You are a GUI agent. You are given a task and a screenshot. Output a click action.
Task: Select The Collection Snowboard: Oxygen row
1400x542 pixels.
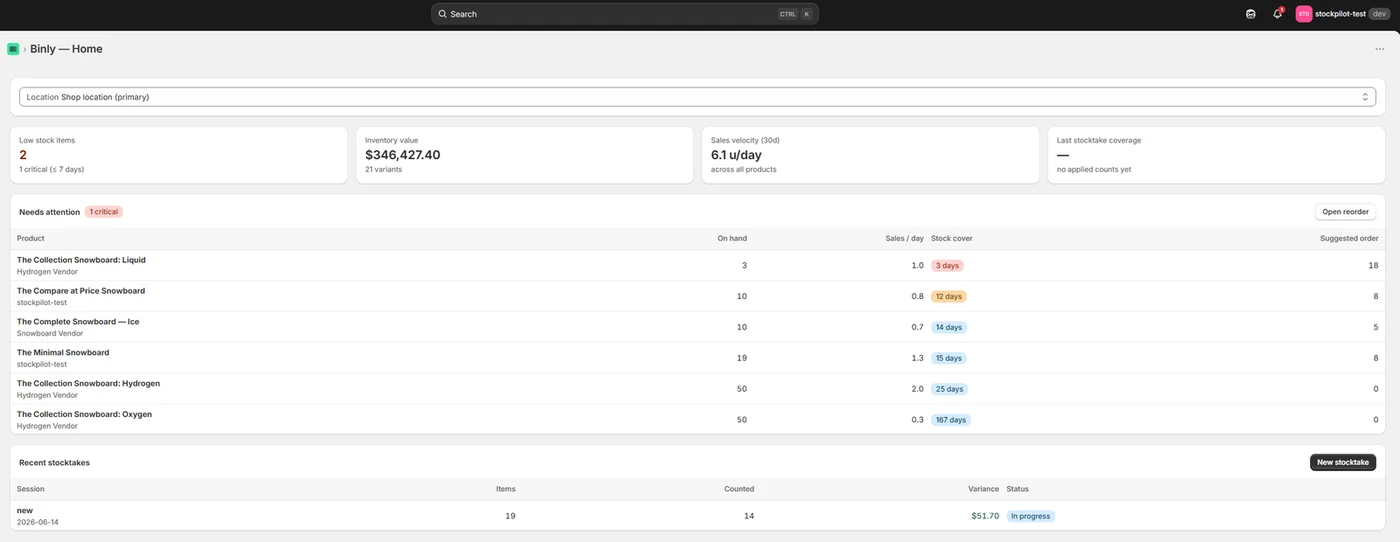coord(698,420)
